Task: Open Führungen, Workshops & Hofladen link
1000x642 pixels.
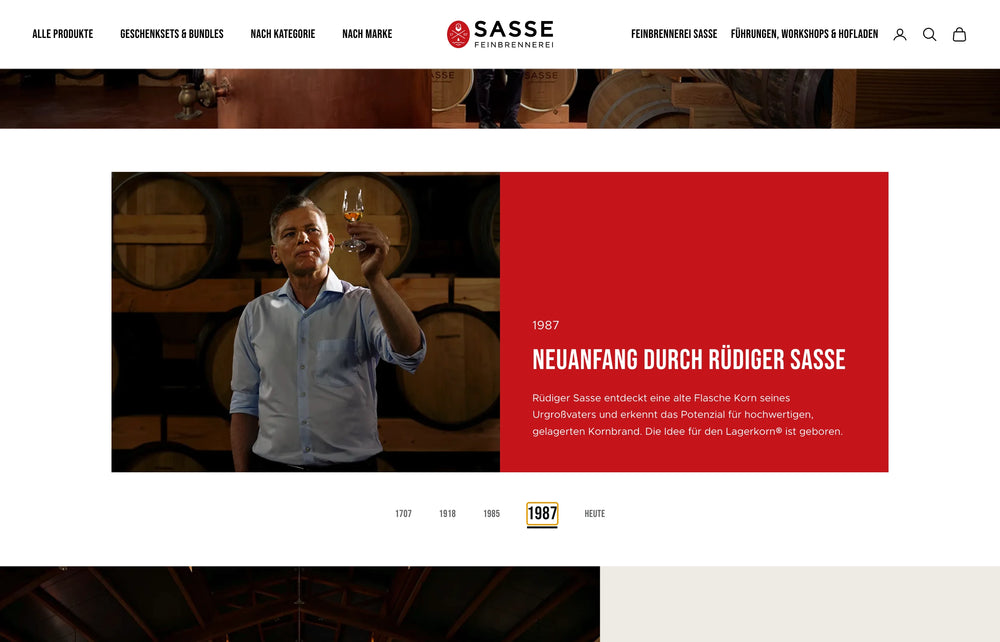Action: click(804, 34)
